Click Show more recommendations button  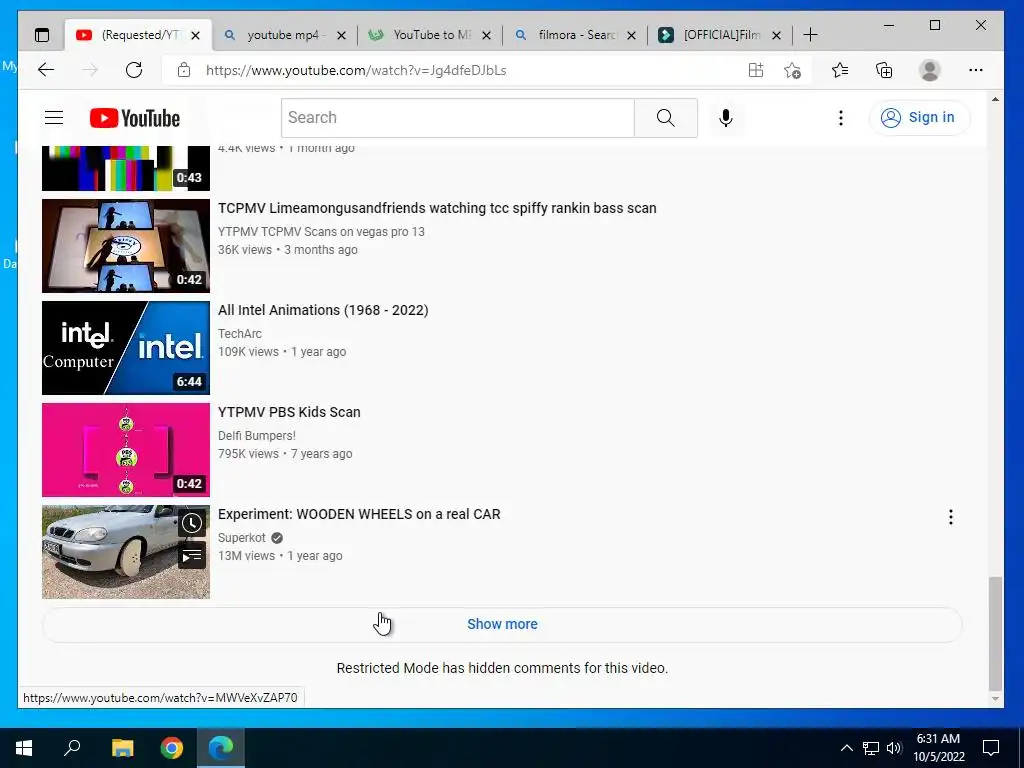[502, 624]
